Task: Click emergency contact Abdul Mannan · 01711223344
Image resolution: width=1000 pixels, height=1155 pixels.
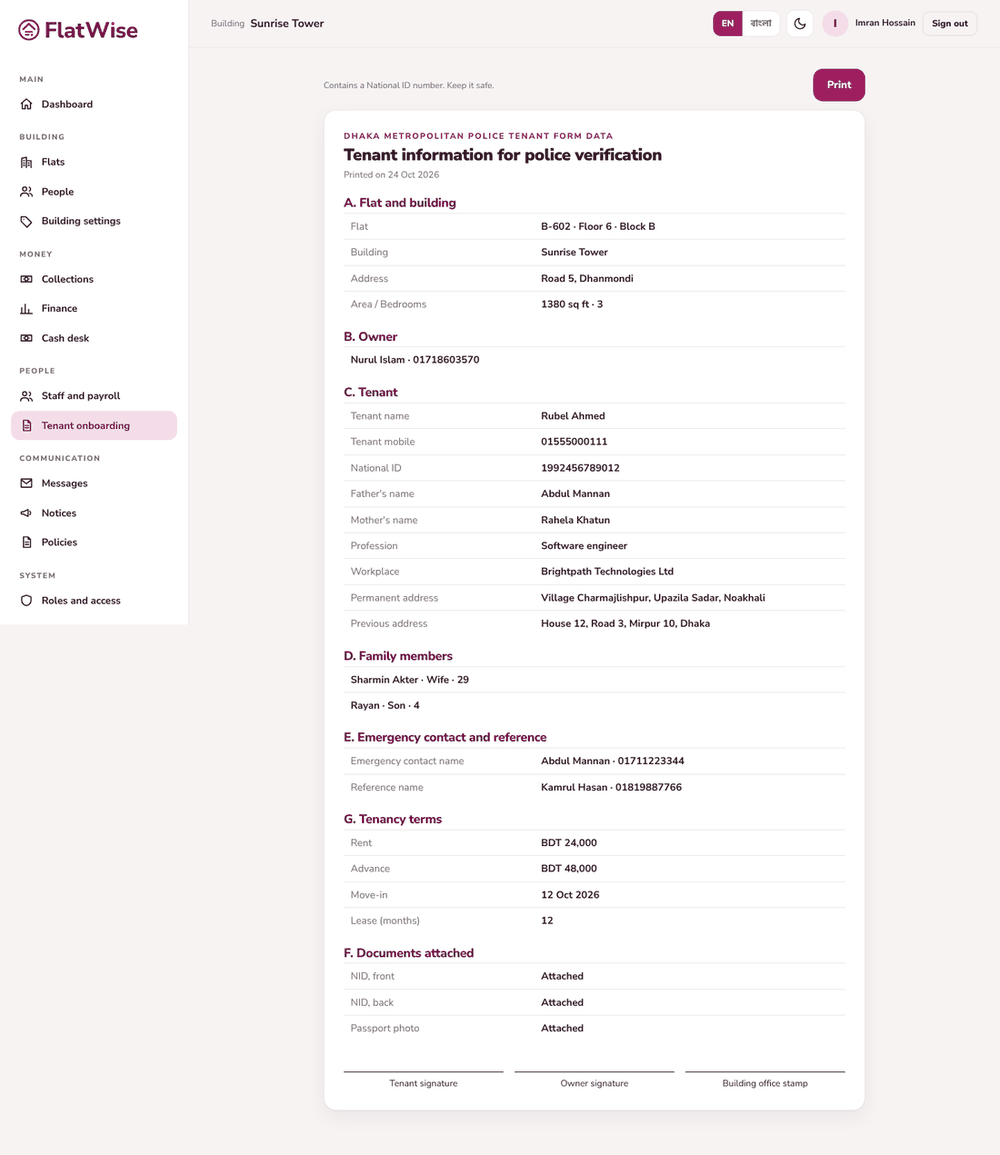Action: pyautogui.click(x=613, y=761)
